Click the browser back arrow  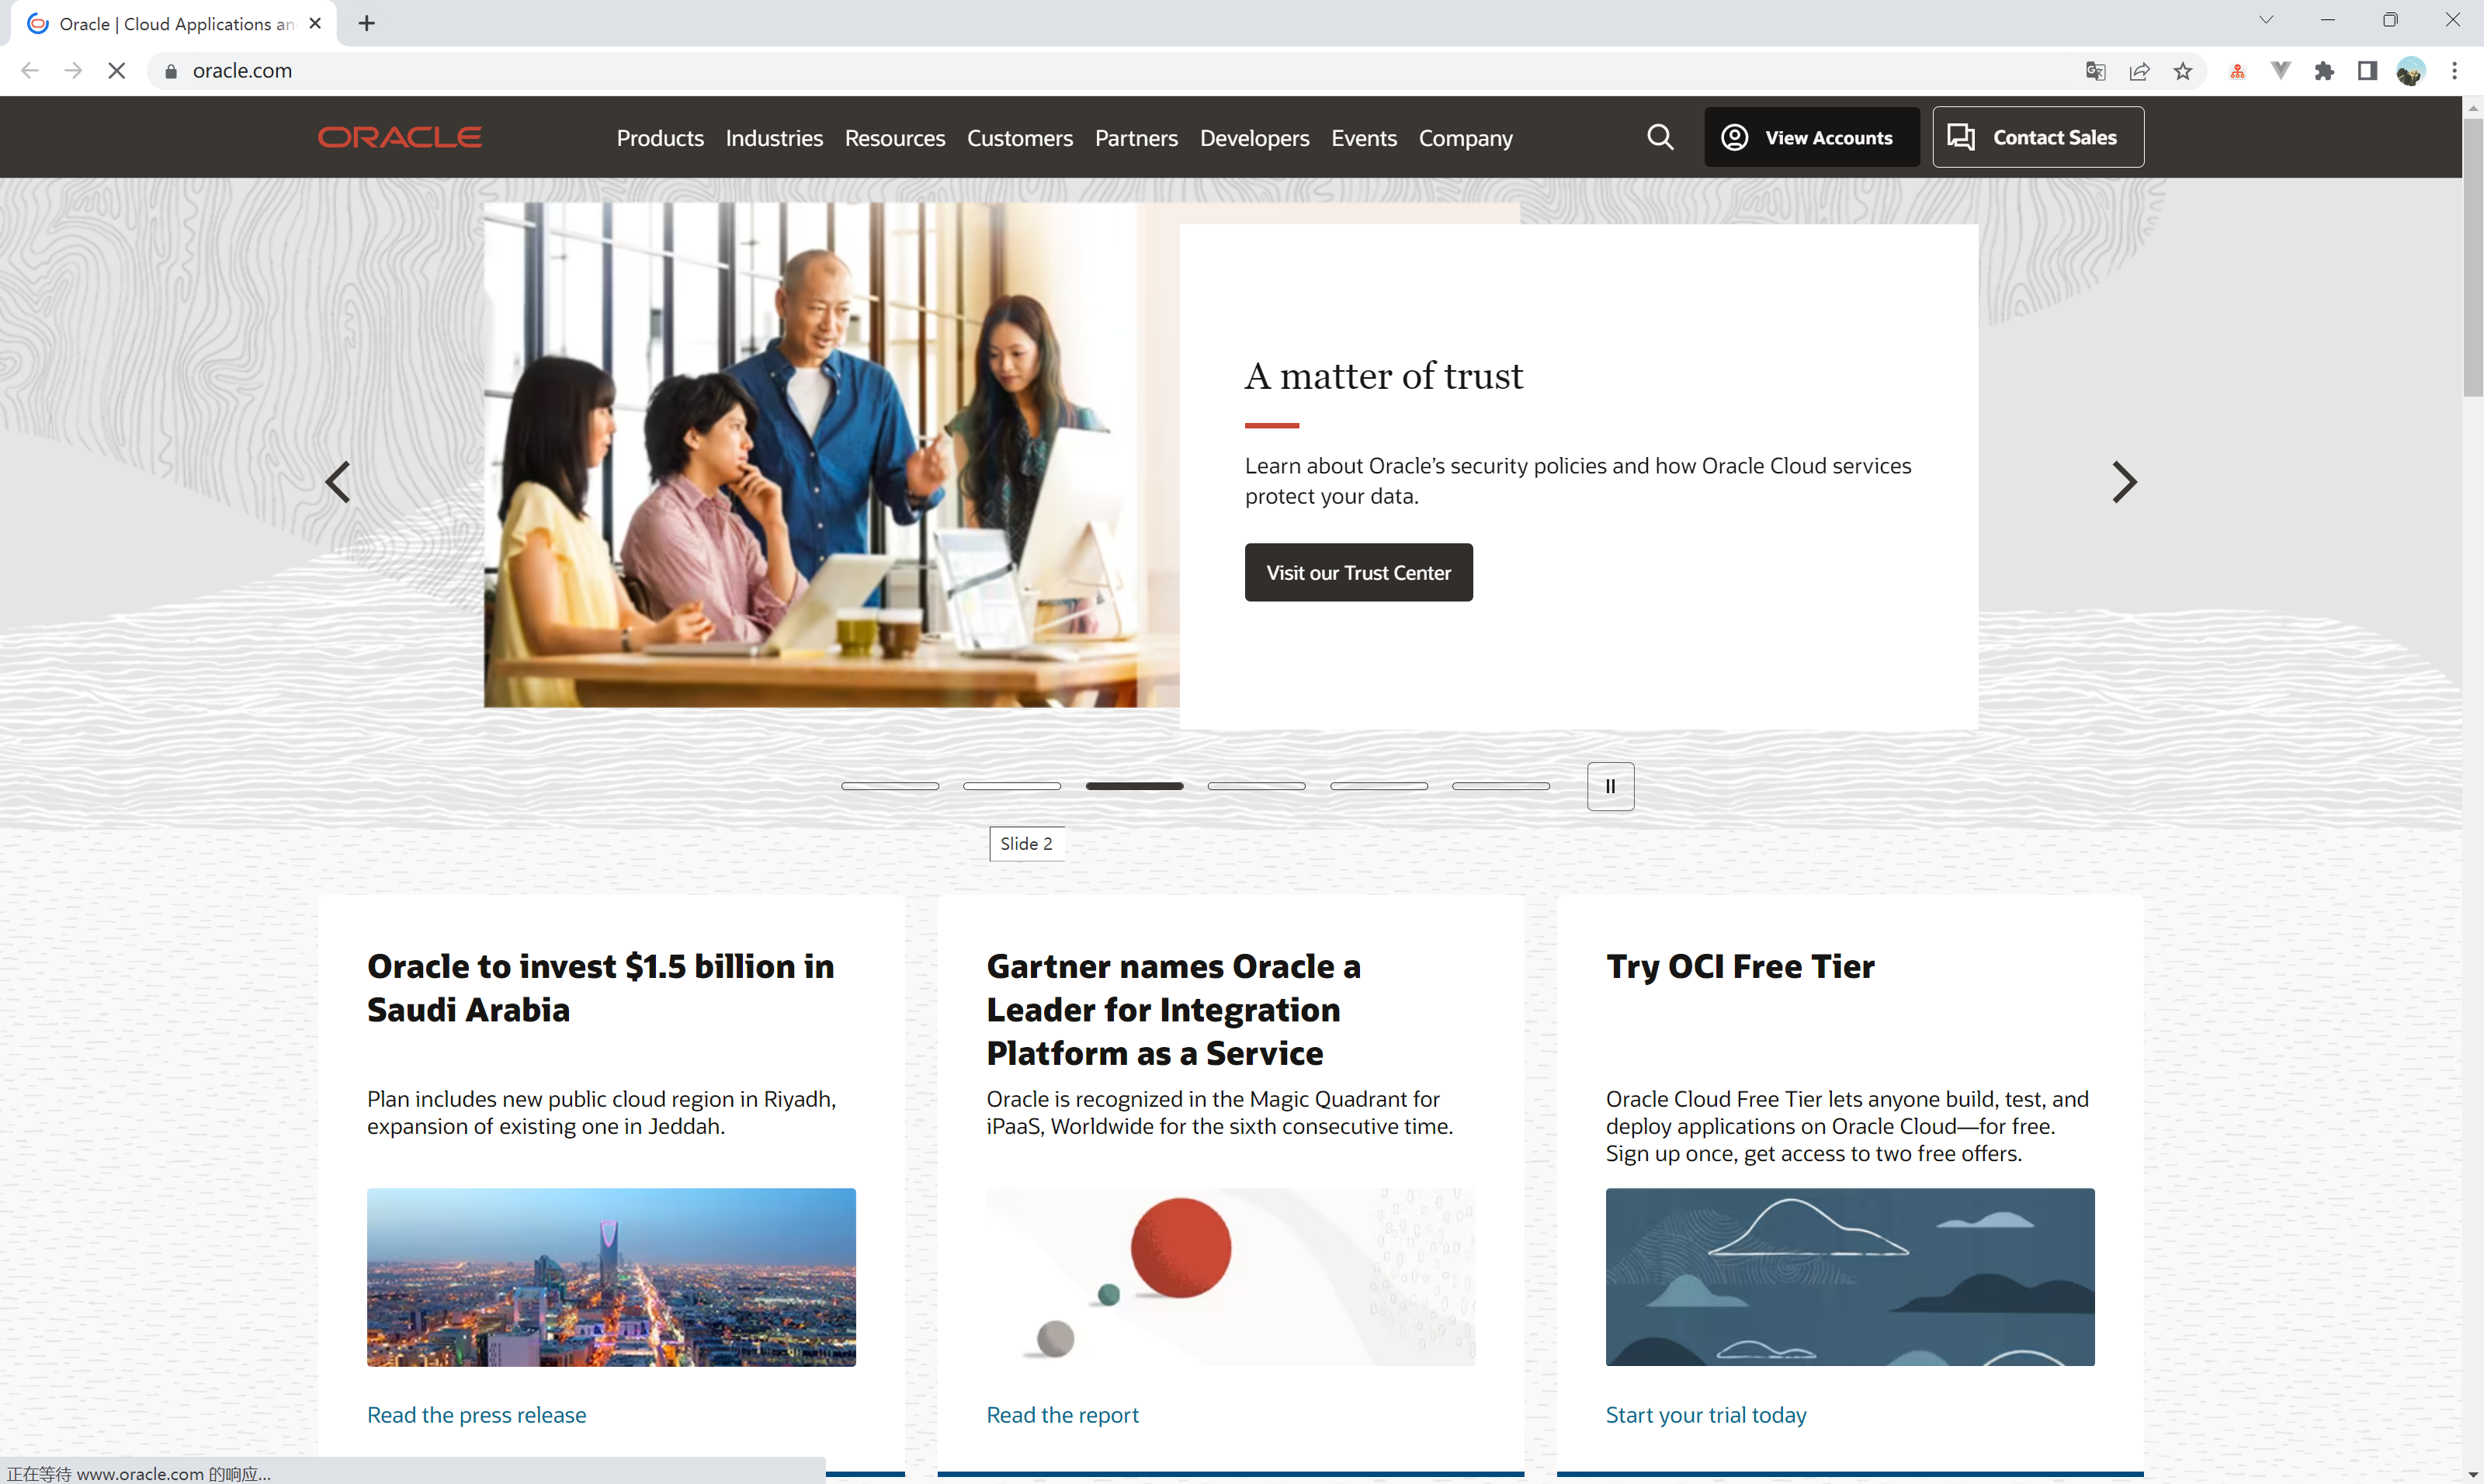(x=30, y=70)
